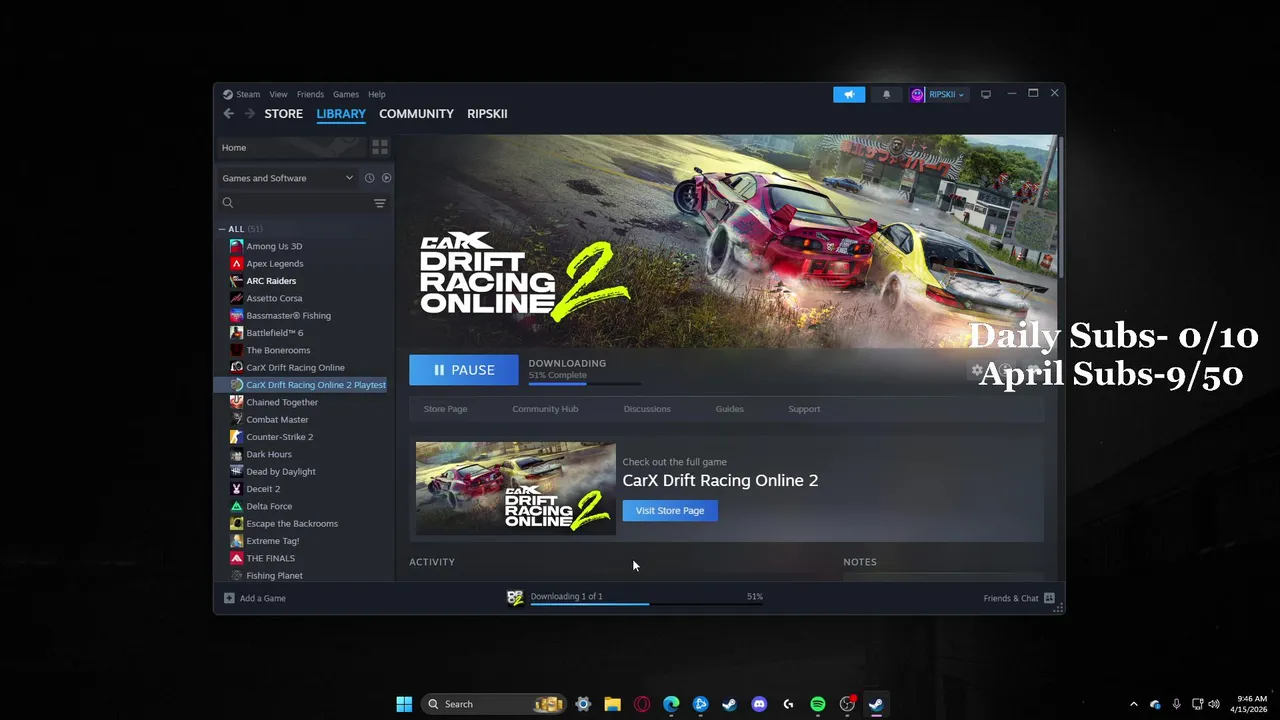
Task: Go to the COMMUNITY tab
Action: [416, 114]
